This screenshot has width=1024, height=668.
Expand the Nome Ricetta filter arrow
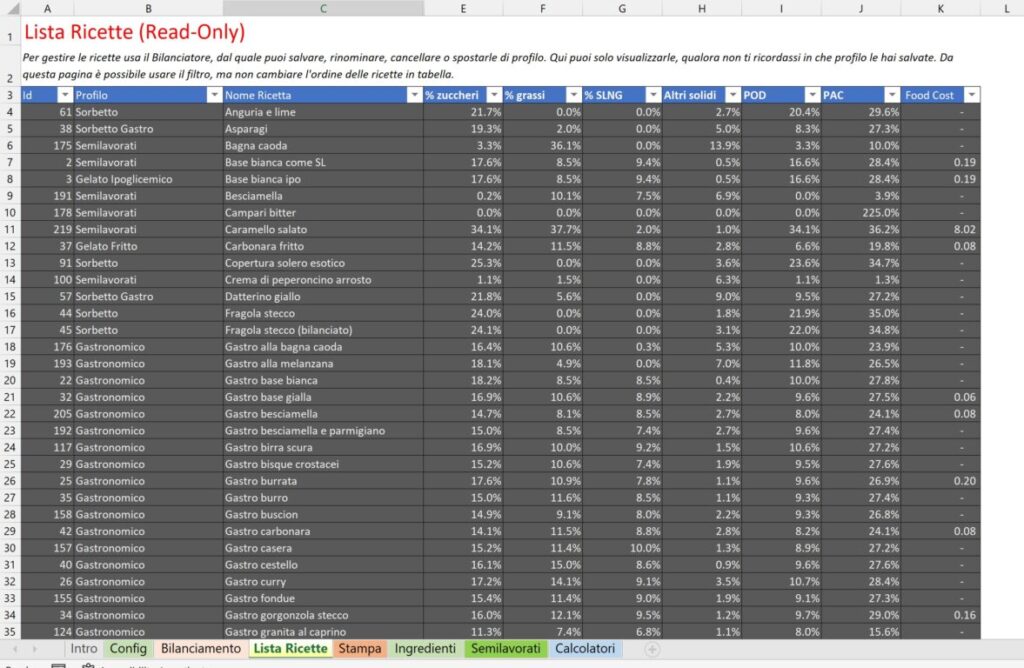pos(414,95)
